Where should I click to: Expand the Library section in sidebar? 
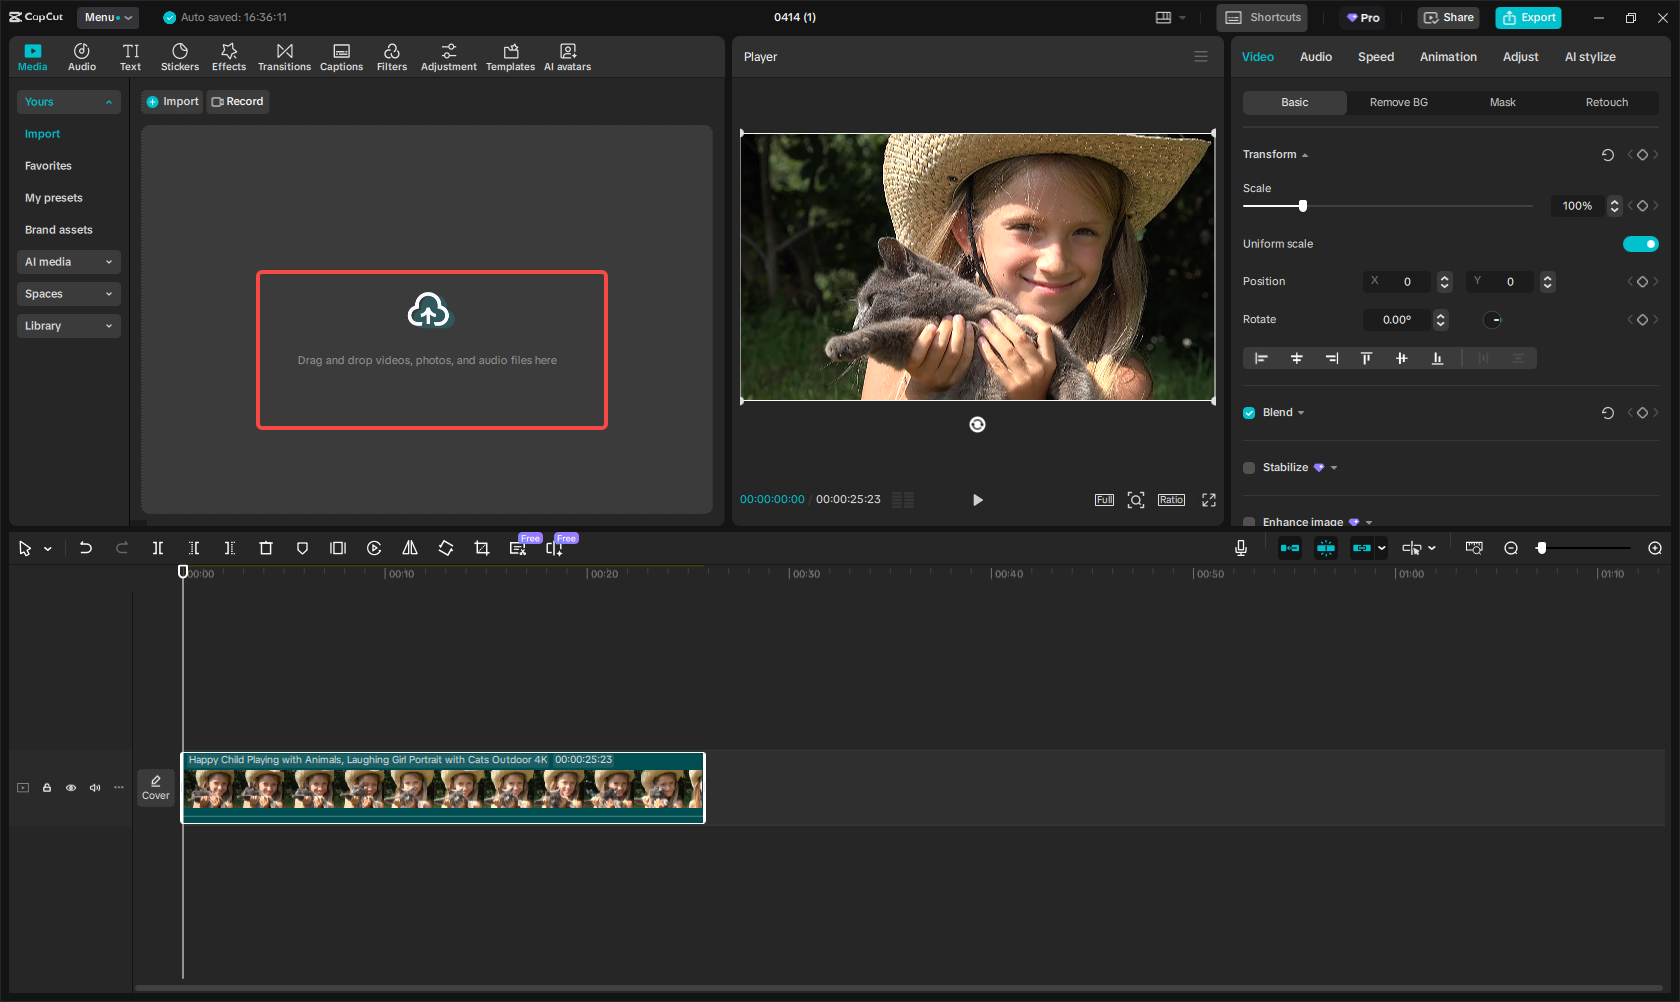pos(68,326)
